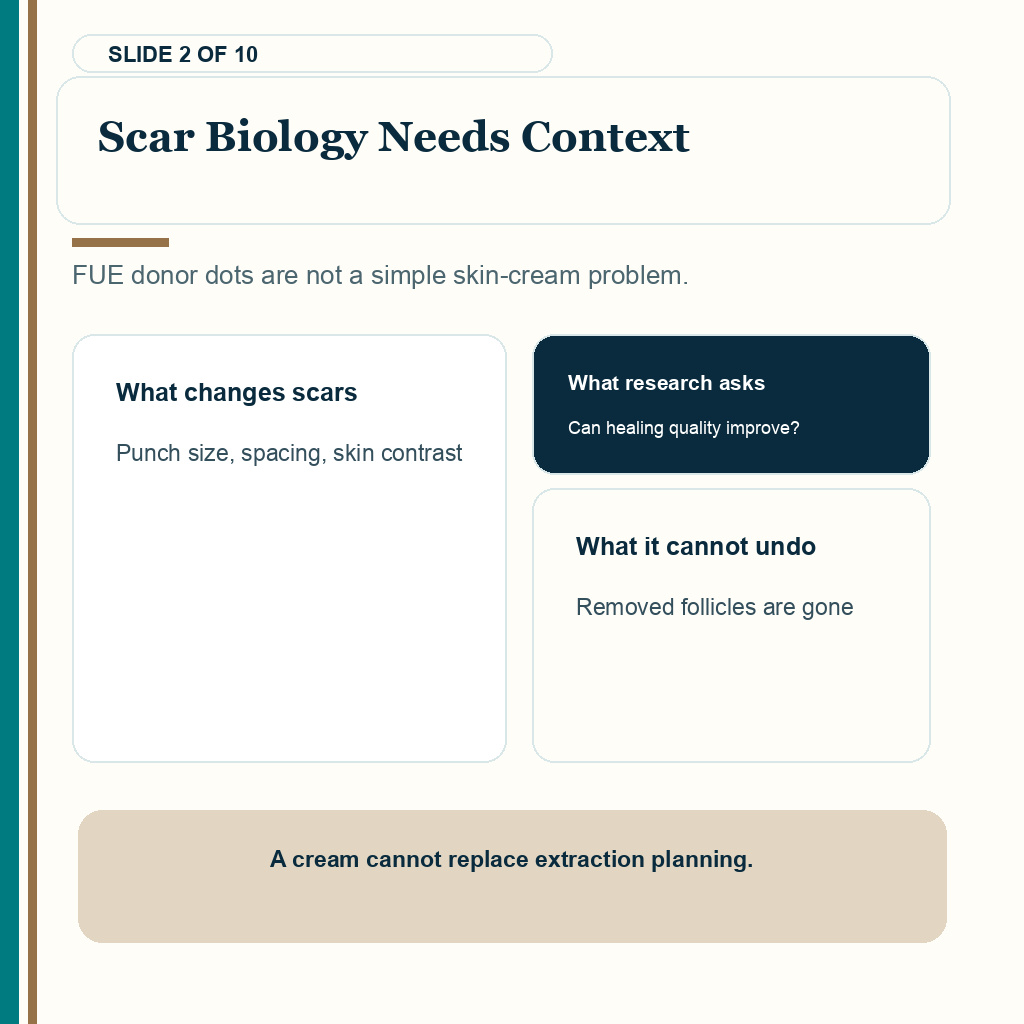Click the dark navy research card

[x=731, y=404]
